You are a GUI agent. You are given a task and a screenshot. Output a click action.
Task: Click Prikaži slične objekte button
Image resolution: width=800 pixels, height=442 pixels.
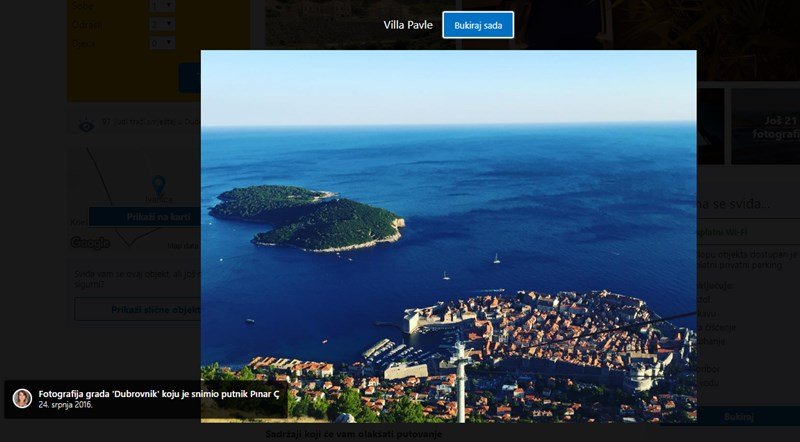pos(138,309)
